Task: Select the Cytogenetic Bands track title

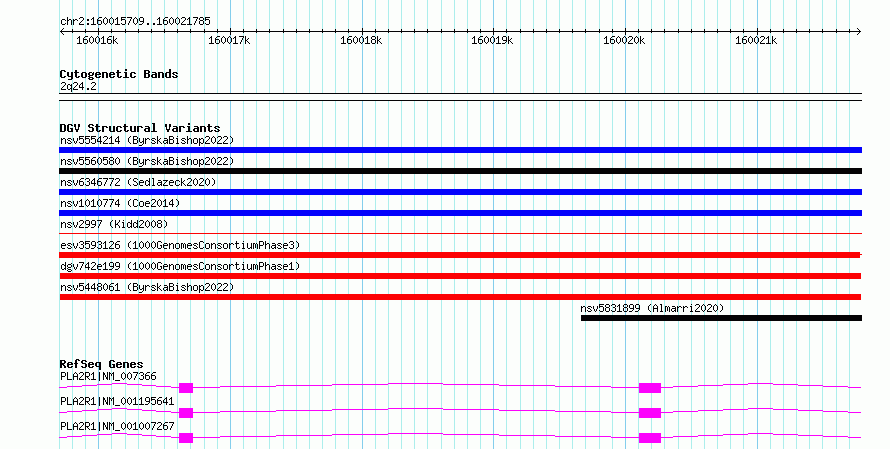Action: coord(119,74)
